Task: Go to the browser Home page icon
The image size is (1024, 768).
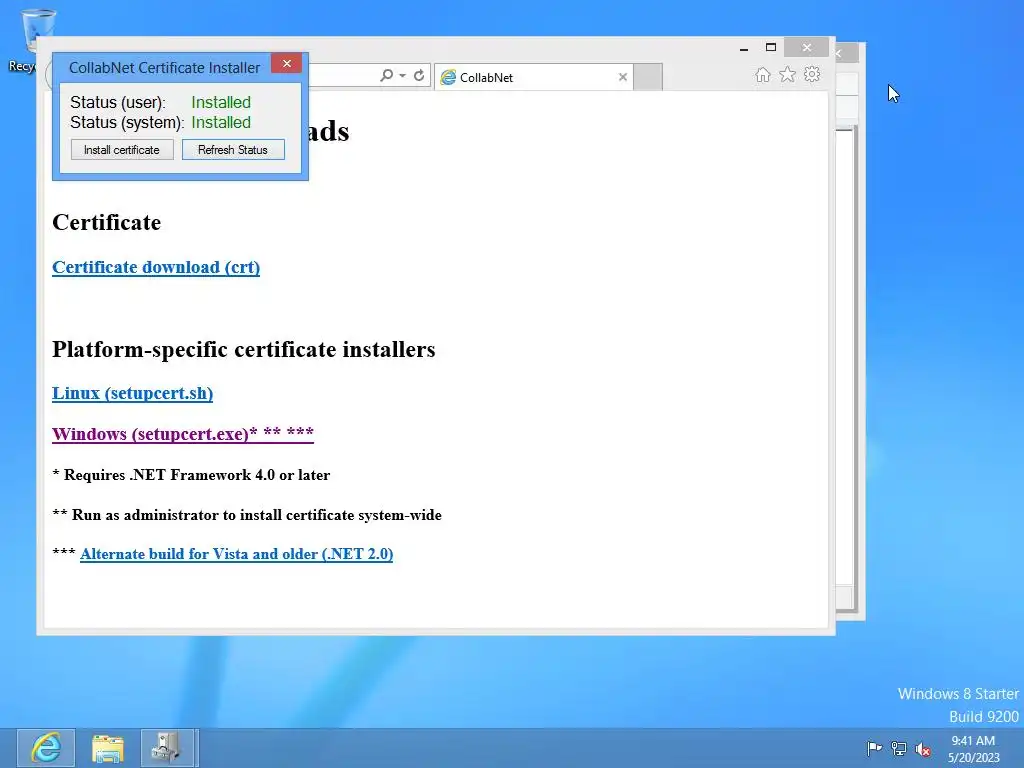Action: coord(763,74)
